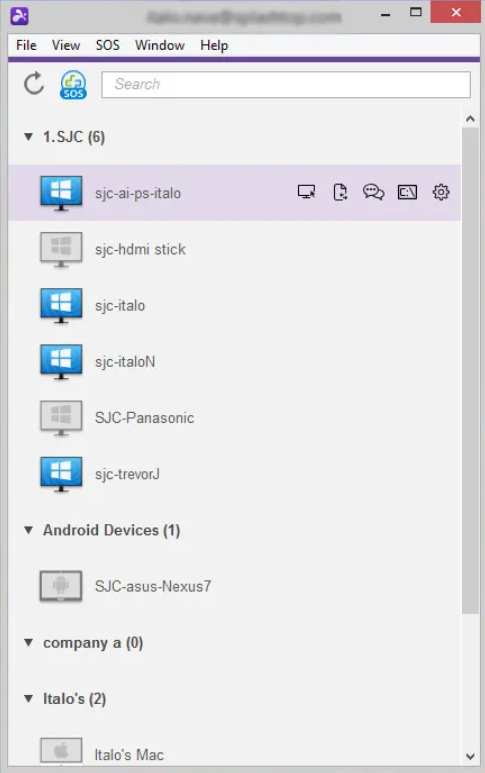
Task: Open chat icon for sjc-ai-ps-italo
Action: pyautogui.click(x=374, y=192)
